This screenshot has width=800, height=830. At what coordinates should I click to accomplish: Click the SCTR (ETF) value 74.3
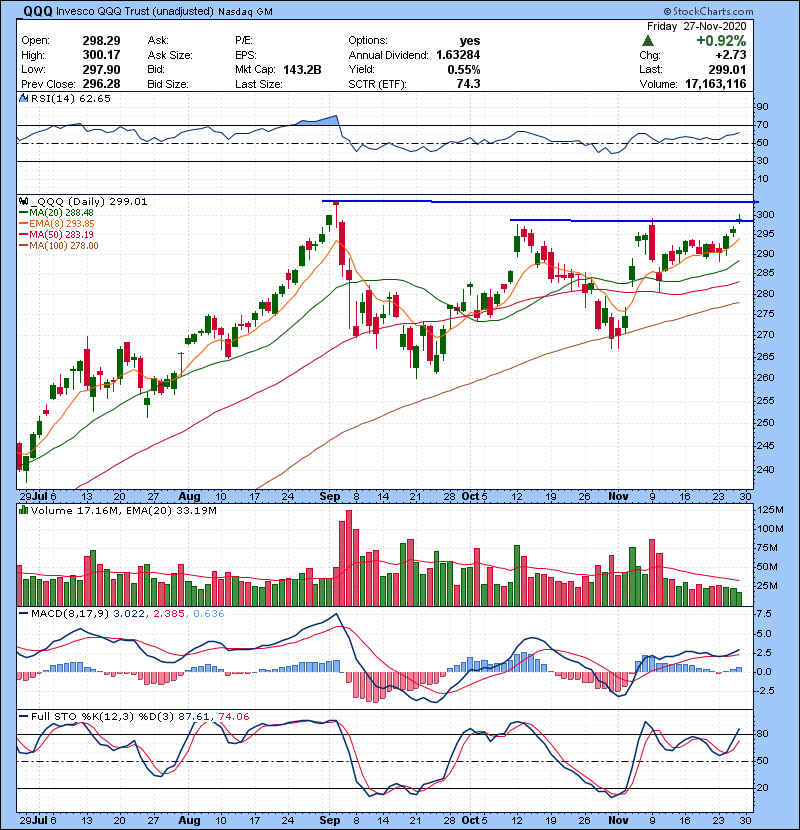pos(468,84)
